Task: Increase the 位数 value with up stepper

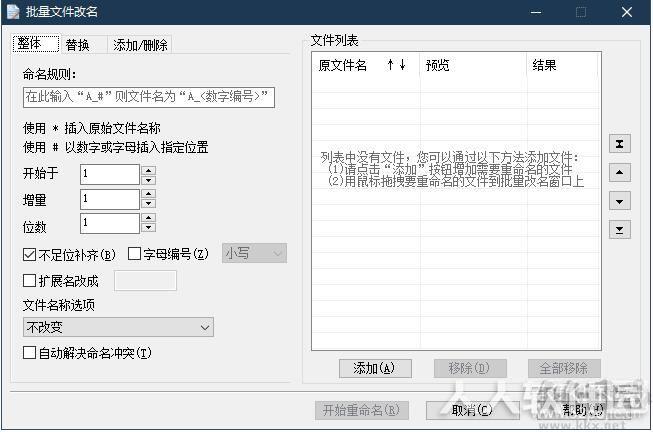Action: point(149,218)
